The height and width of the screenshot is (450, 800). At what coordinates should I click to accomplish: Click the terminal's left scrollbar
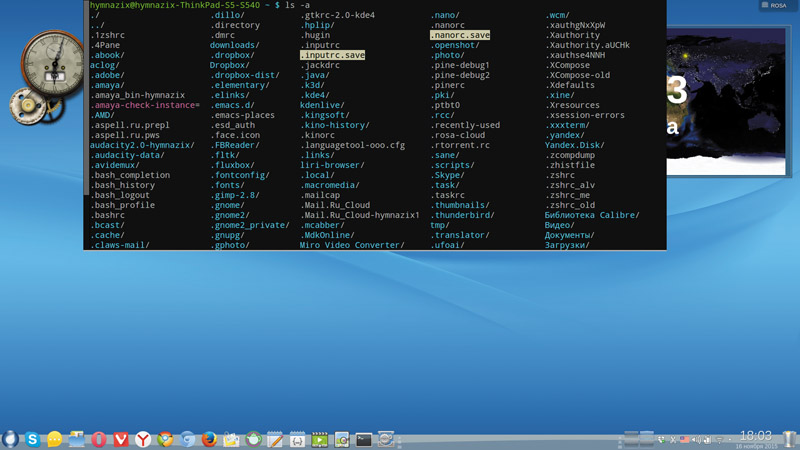pyautogui.click(x=86, y=97)
